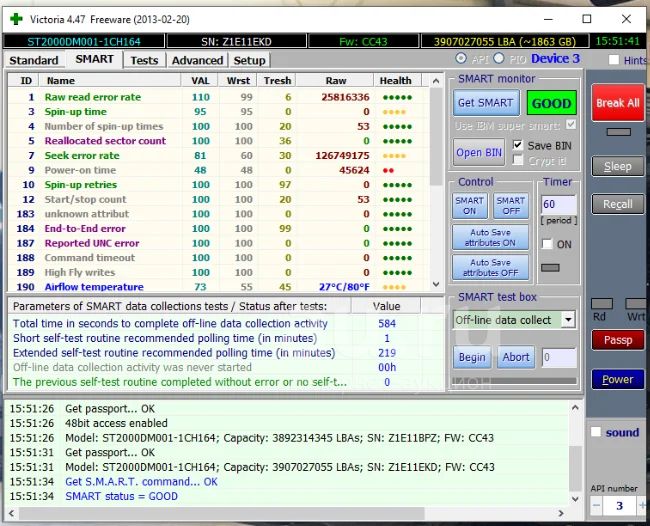Click the red Passp button
Image resolution: width=650 pixels, height=526 pixels.
(618, 340)
